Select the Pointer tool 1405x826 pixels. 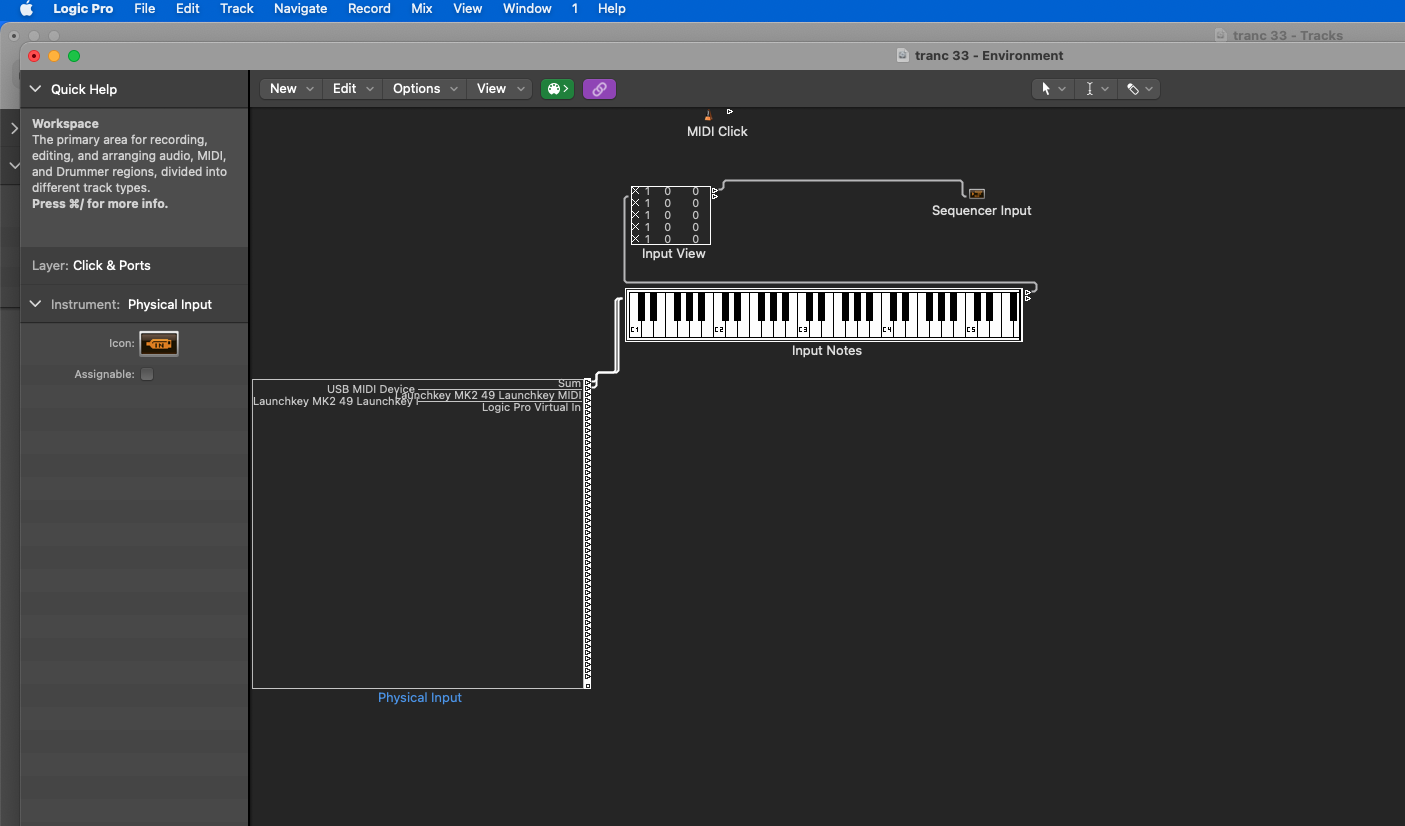click(1048, 88)
